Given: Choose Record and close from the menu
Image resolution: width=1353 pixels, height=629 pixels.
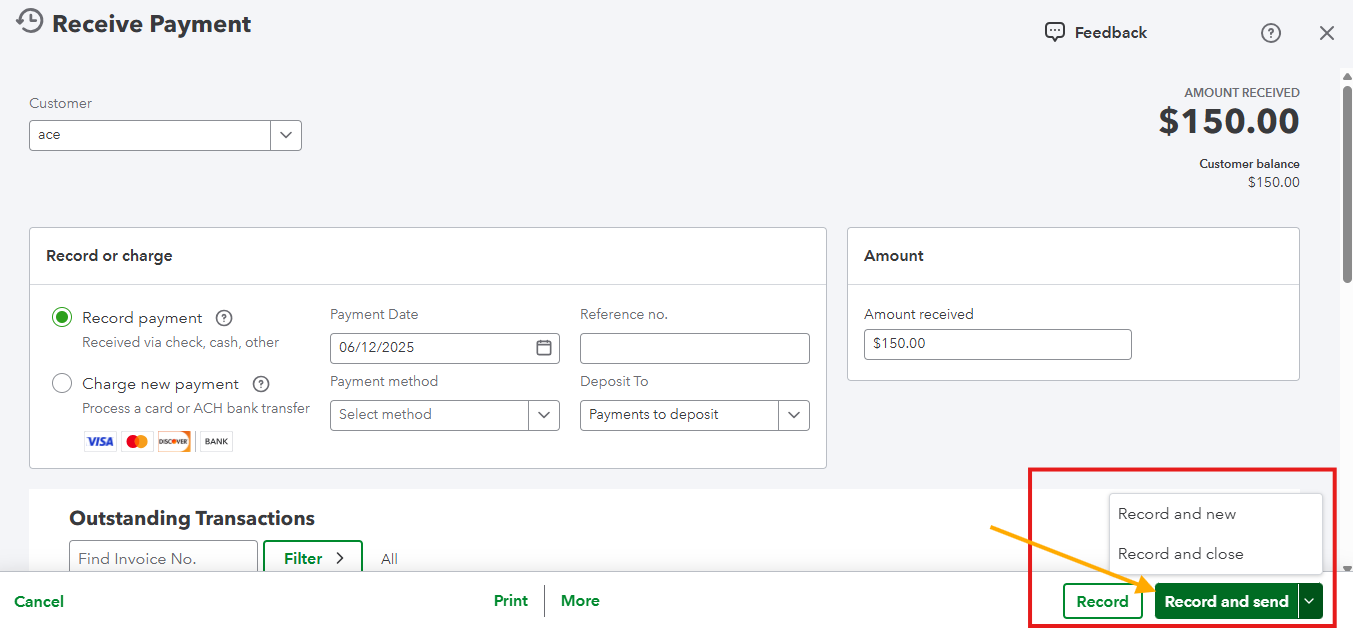Looking at the screenshot, I should 1181,554.
